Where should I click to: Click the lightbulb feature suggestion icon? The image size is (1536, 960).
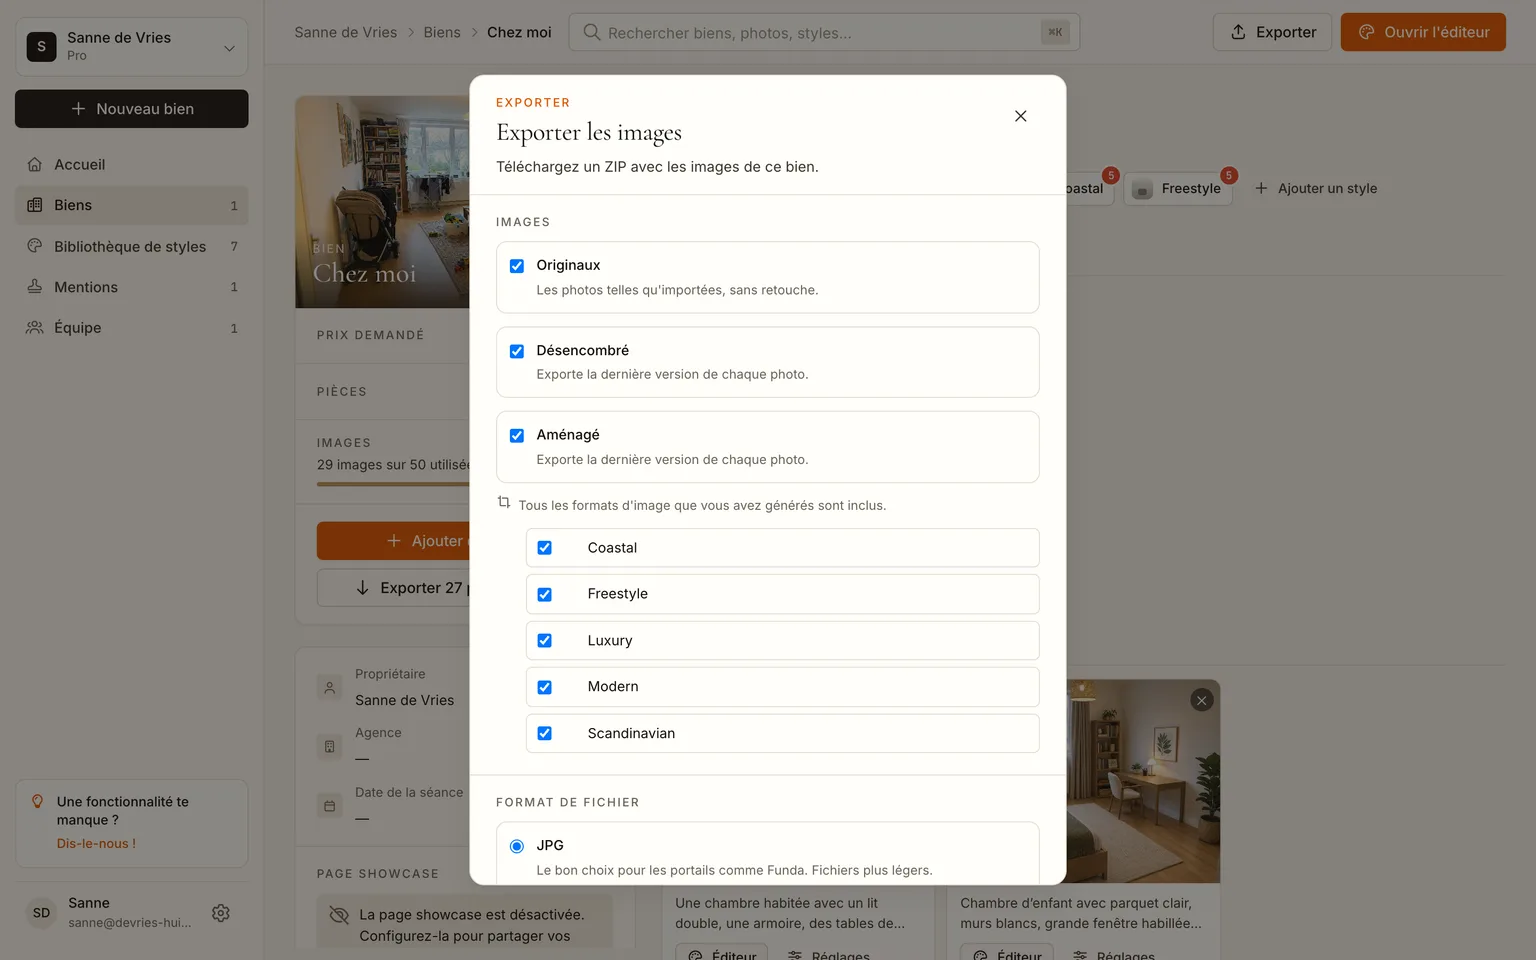tap(37, 802)
